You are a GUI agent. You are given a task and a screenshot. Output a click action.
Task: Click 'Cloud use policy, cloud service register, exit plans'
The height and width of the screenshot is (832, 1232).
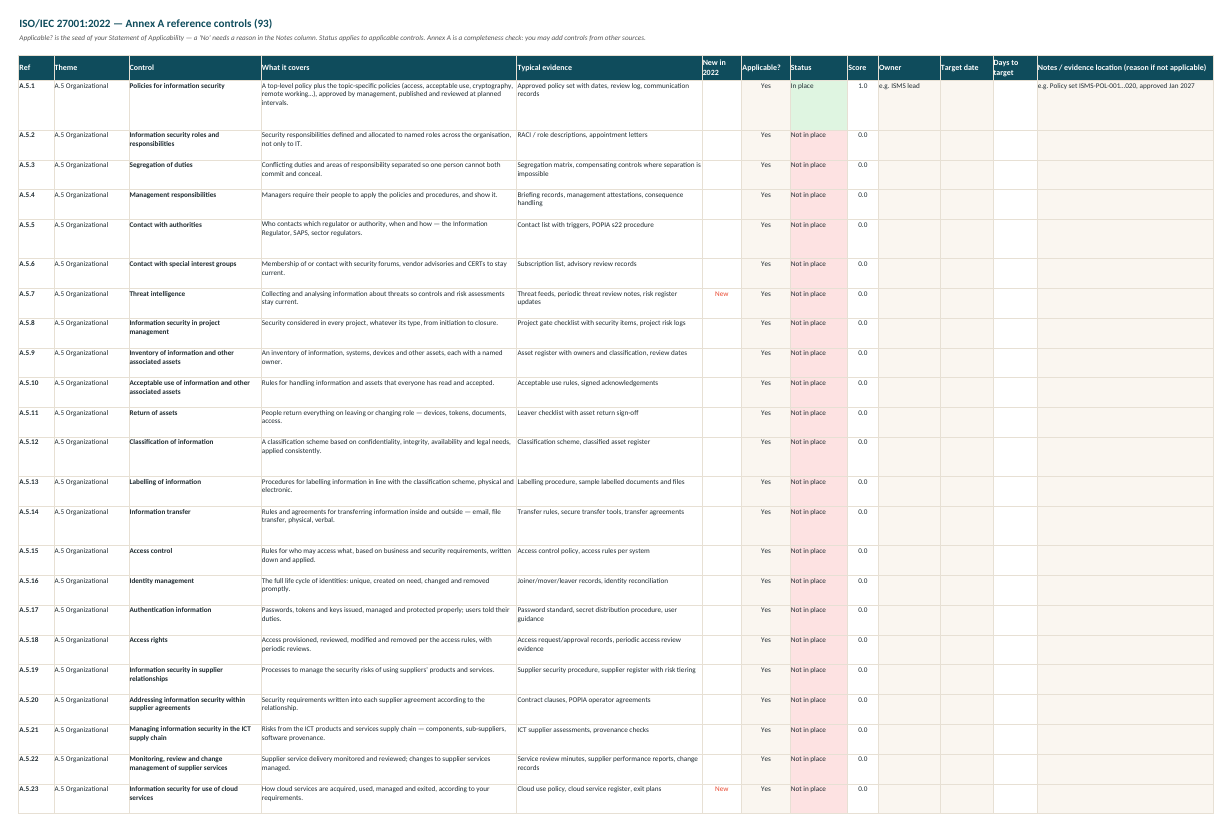[x=609, y=798]
